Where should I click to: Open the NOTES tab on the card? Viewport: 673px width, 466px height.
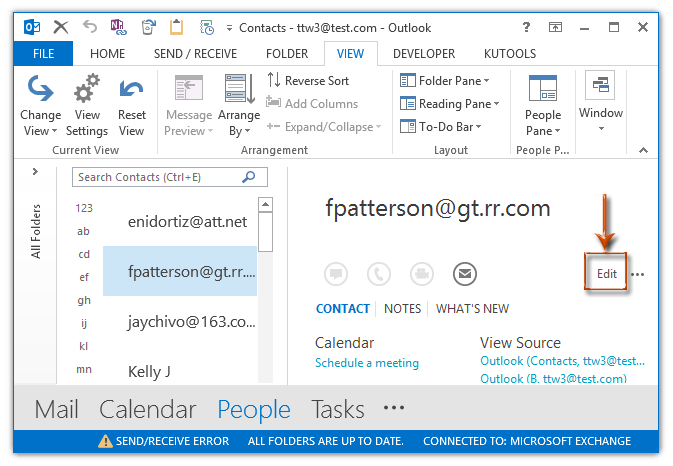[x=402, y=309]
